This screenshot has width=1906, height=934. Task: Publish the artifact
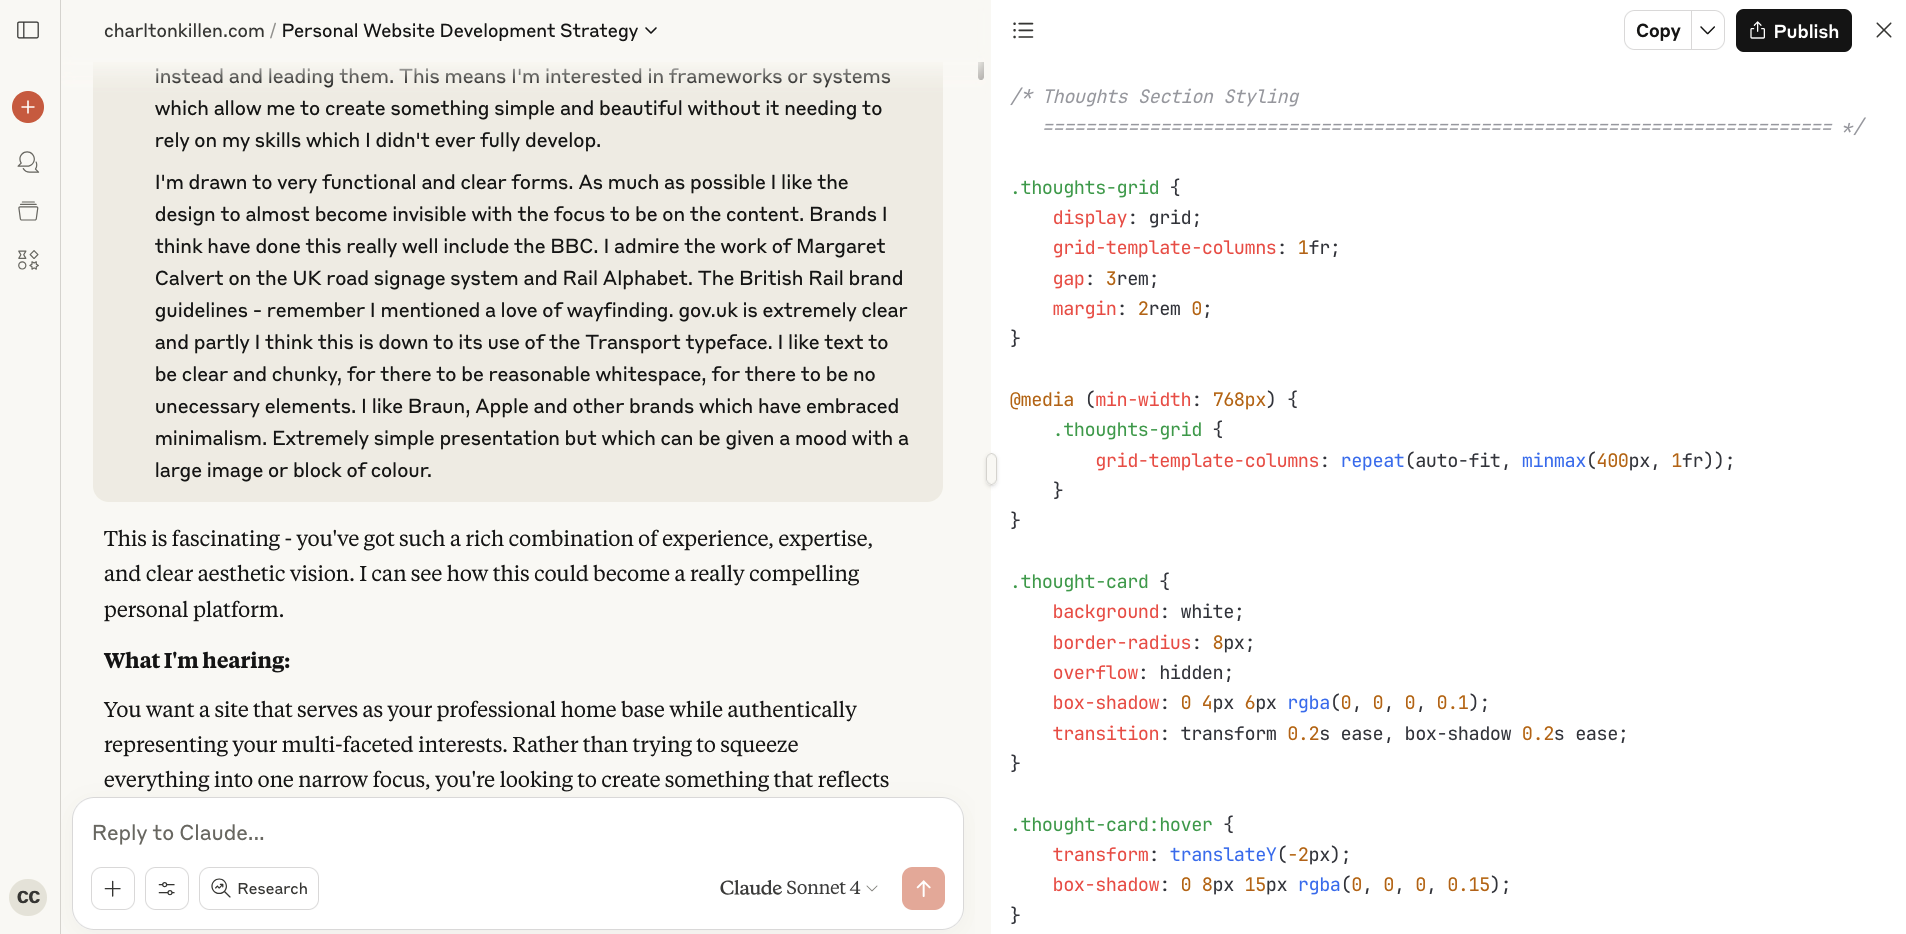point(1794,31)
